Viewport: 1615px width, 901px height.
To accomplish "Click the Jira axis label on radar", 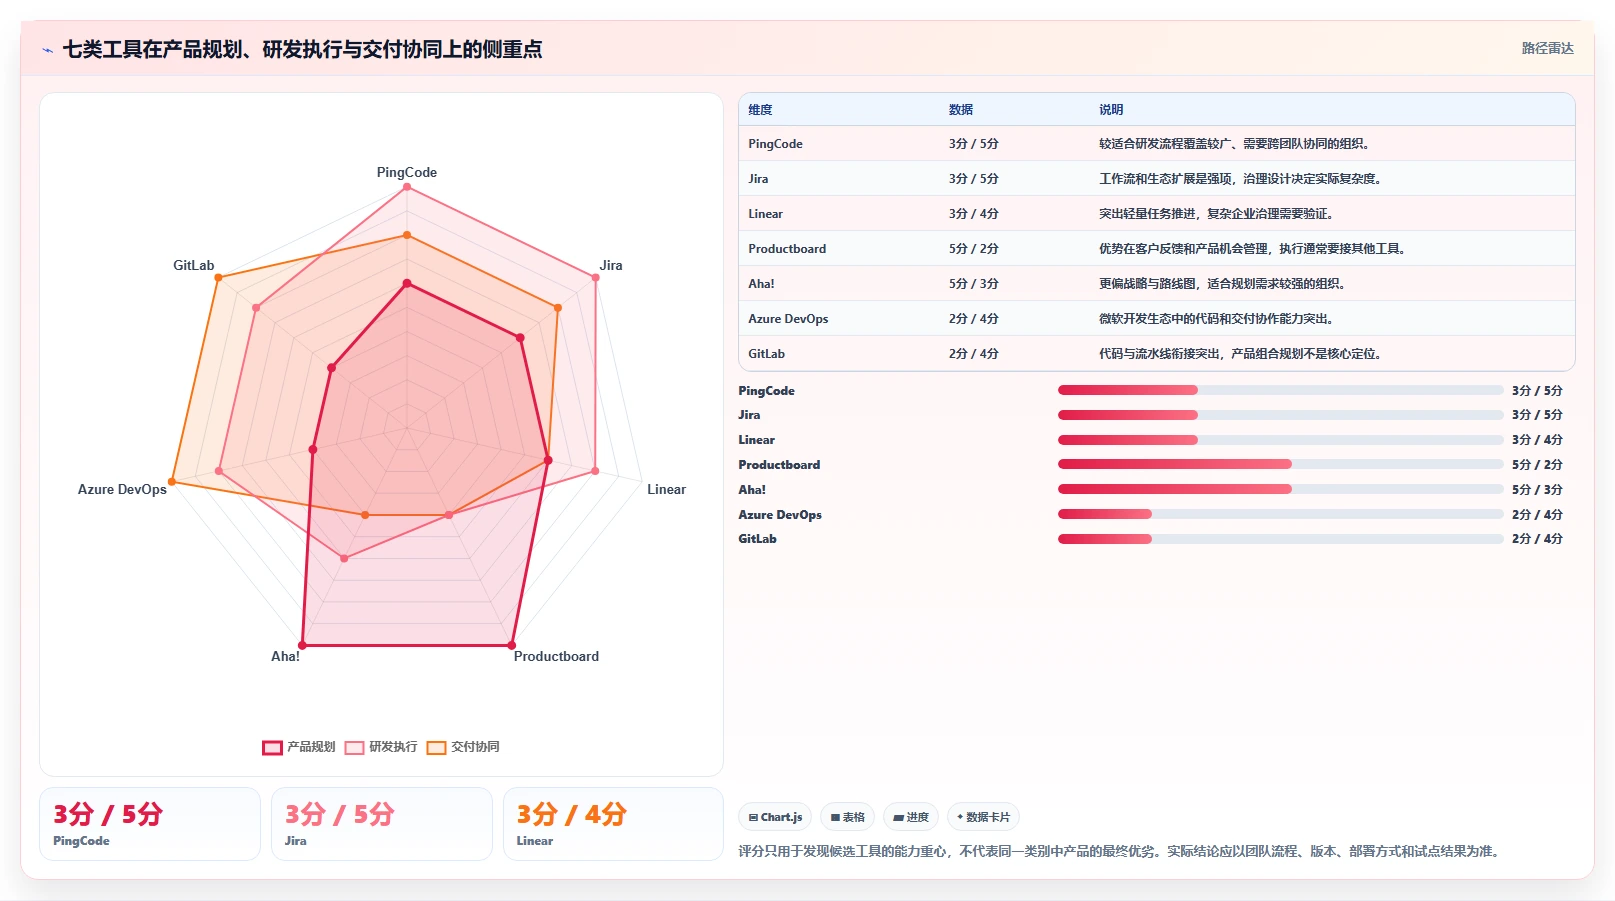I will (x=611, y=265).
